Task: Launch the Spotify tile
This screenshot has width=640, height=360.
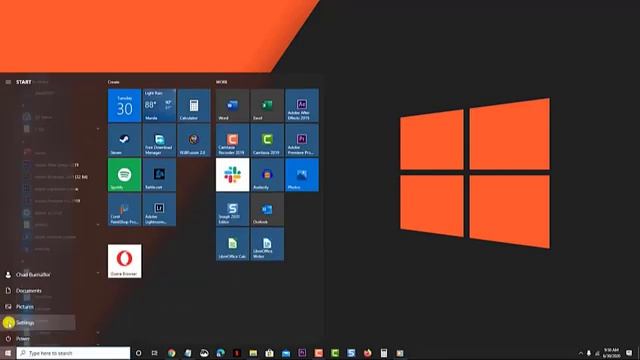Action: pos(124,175)
